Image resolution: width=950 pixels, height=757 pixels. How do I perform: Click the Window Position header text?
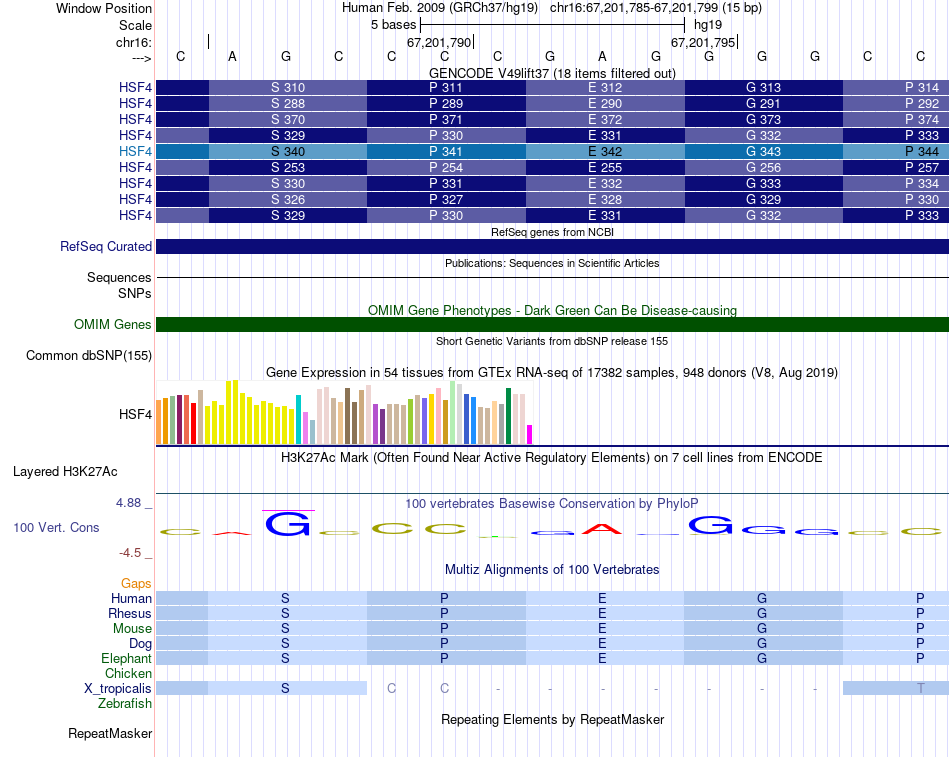click(104, 8)
